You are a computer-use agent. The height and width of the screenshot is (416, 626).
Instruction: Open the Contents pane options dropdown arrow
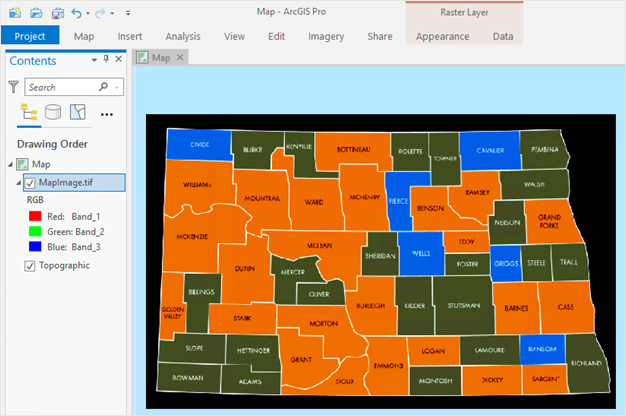tap(93, 61)
